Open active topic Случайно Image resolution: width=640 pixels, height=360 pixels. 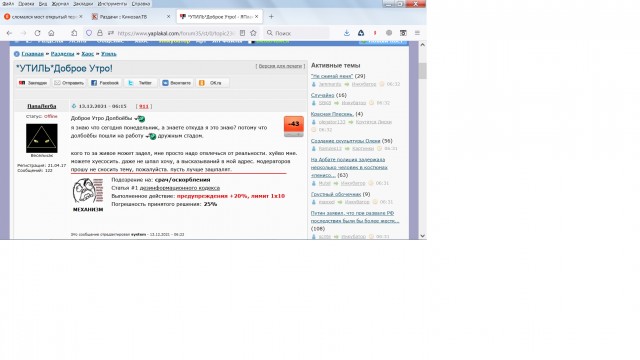(322, 95)
